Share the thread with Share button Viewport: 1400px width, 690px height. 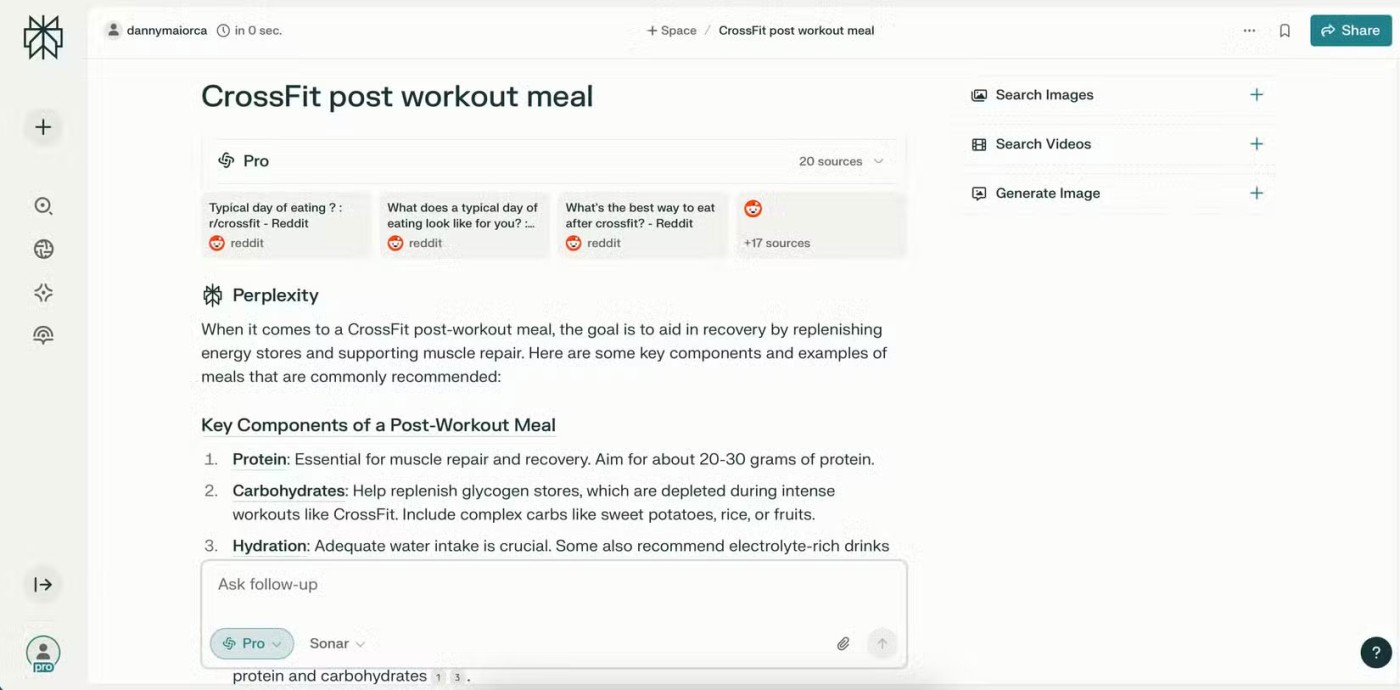(x=1350, y=31)
